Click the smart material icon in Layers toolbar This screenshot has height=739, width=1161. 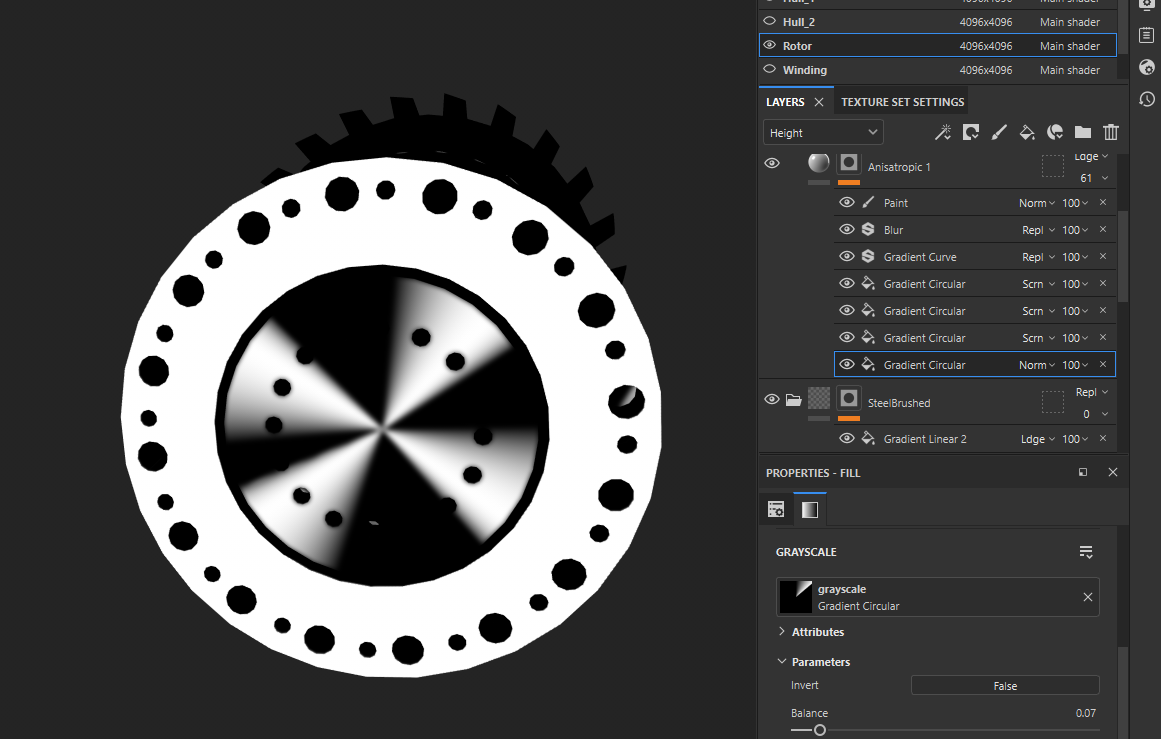click(x=1054, y=132)
